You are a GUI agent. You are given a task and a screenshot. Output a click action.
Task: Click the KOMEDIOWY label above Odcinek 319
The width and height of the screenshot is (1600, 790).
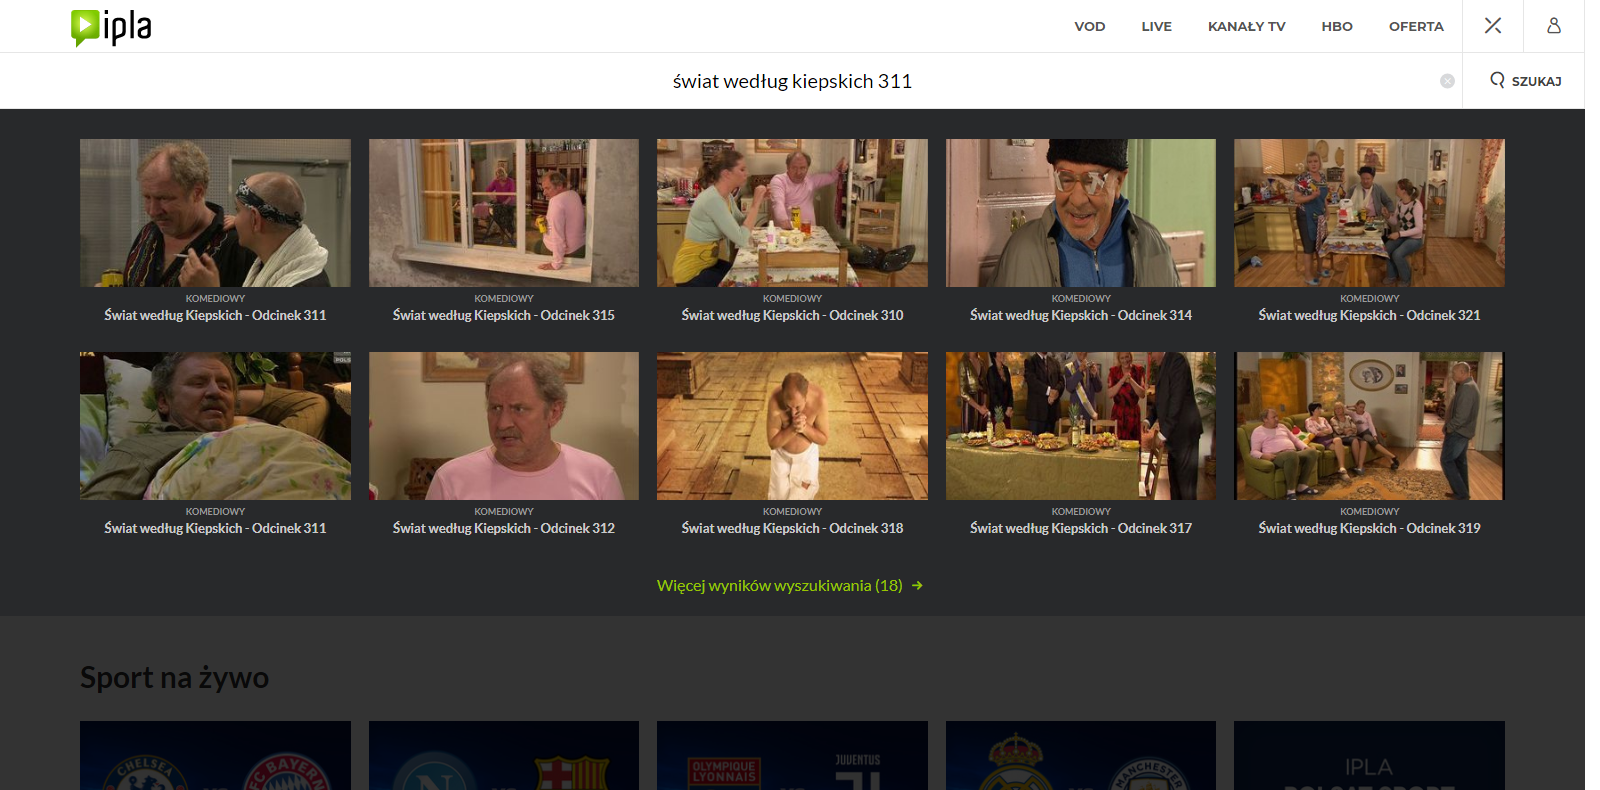coord(1369,511)
